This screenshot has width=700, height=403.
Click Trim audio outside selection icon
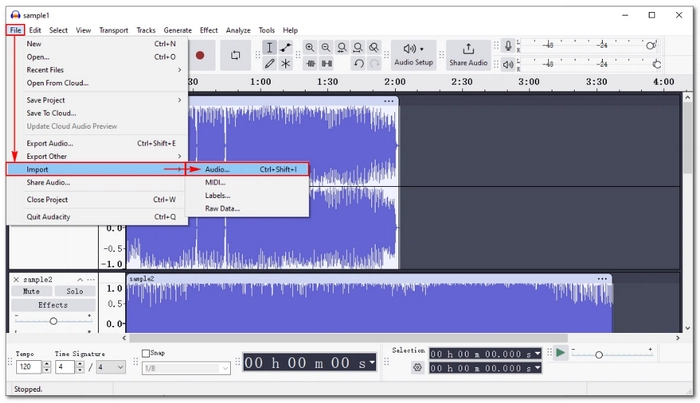(311, 64)
